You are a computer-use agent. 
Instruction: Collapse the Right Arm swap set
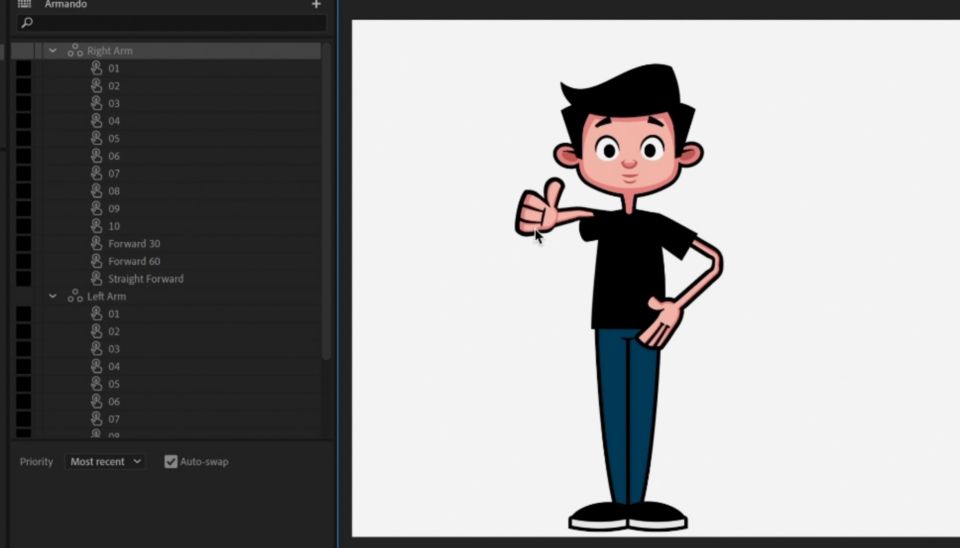click(53, 51)
